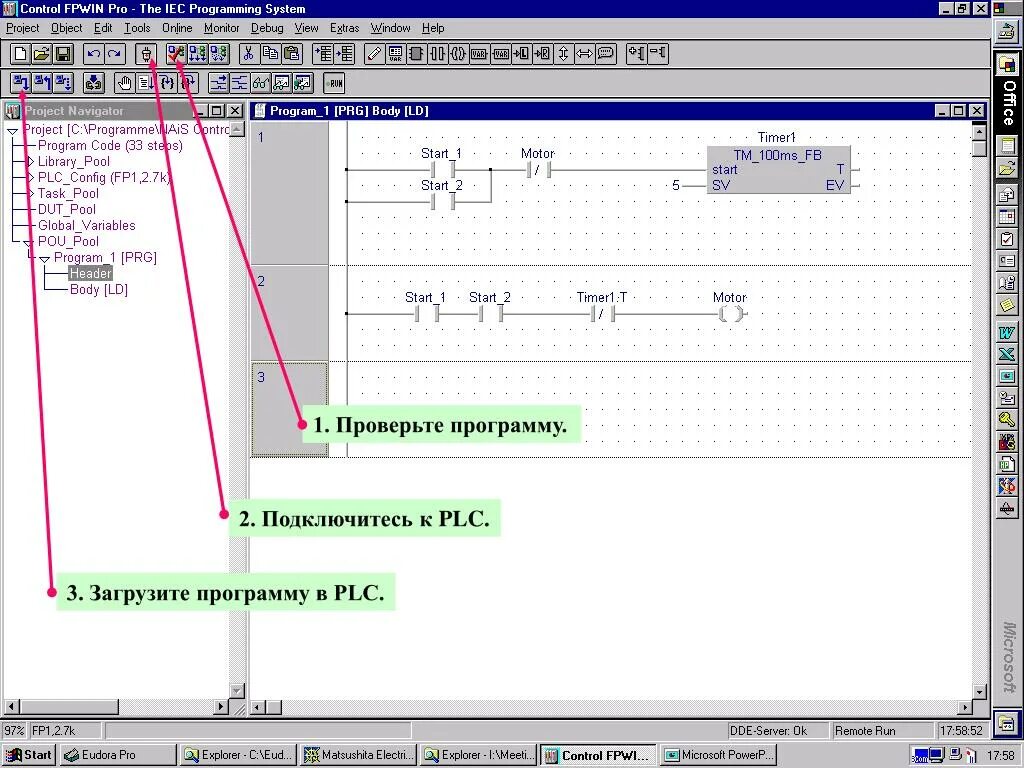
Task: Click network 1 number cell
Action: click(x=289, y=193)
